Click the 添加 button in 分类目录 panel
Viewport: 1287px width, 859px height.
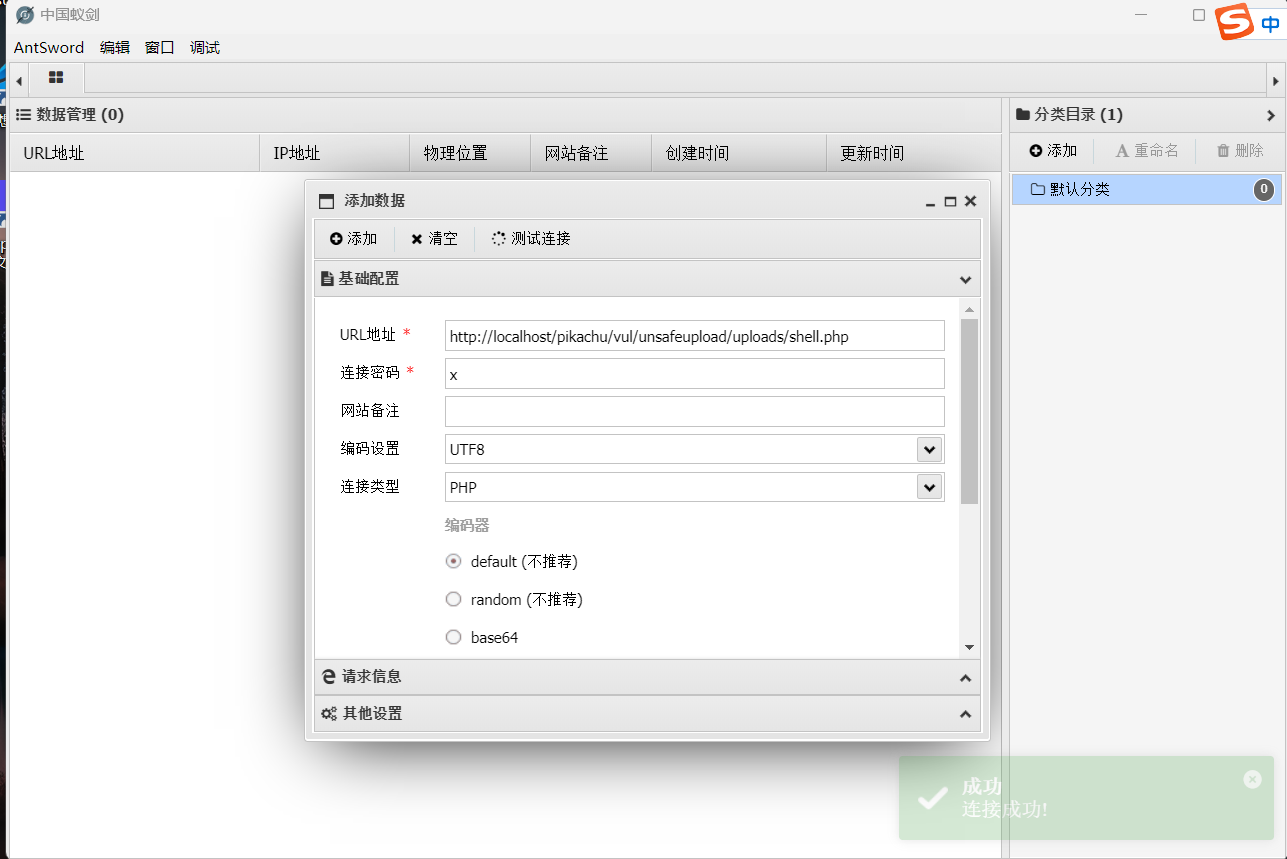click(x=1053, y=151)
